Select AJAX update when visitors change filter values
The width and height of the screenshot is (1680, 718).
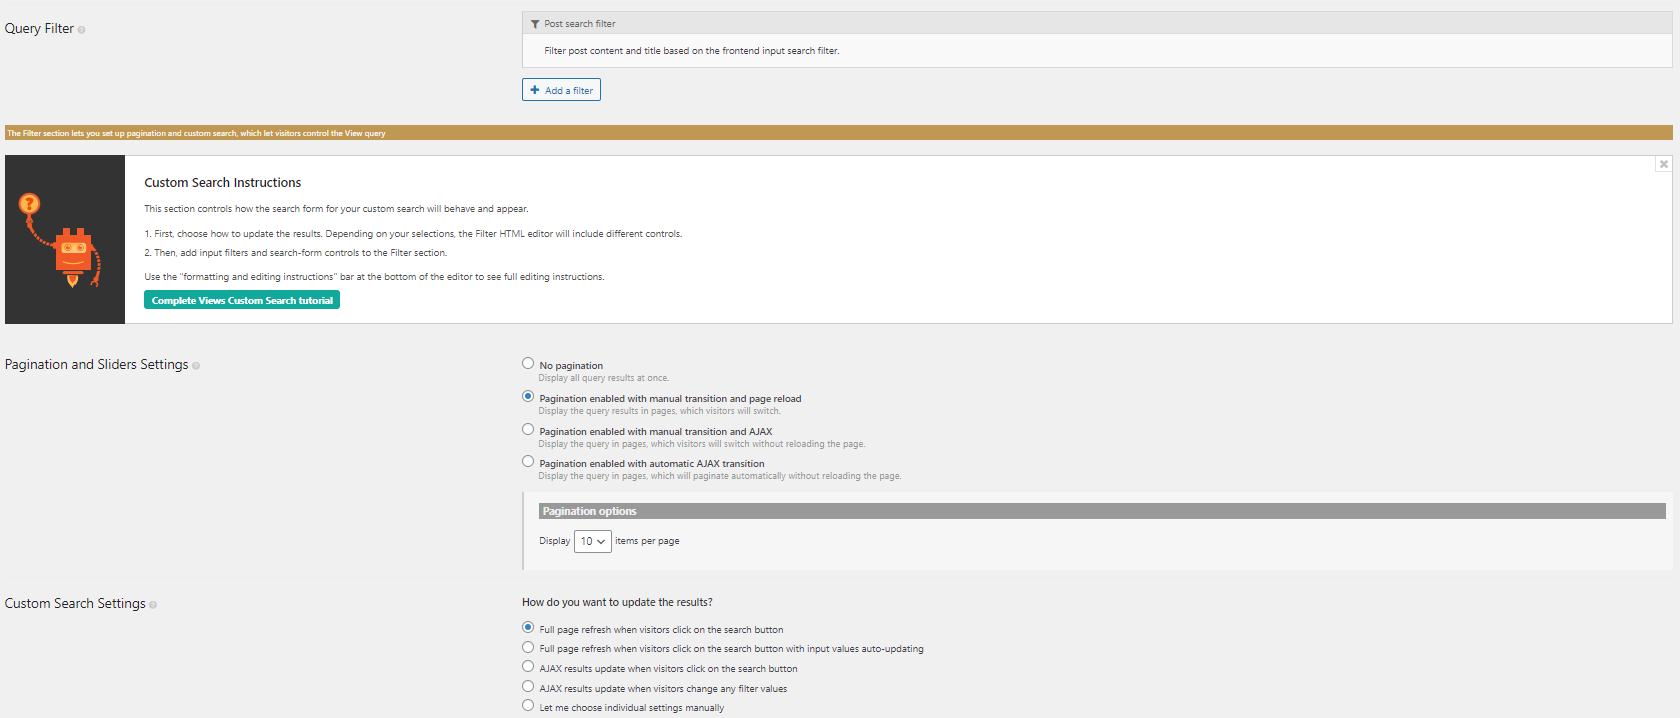[528, 687]
